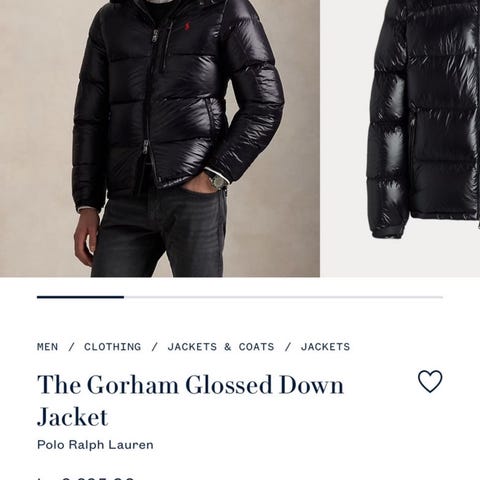The image size is (480, 480).
Task: Open JACKETS & COATS breadcrumb
Action: (x=221, y=347)
